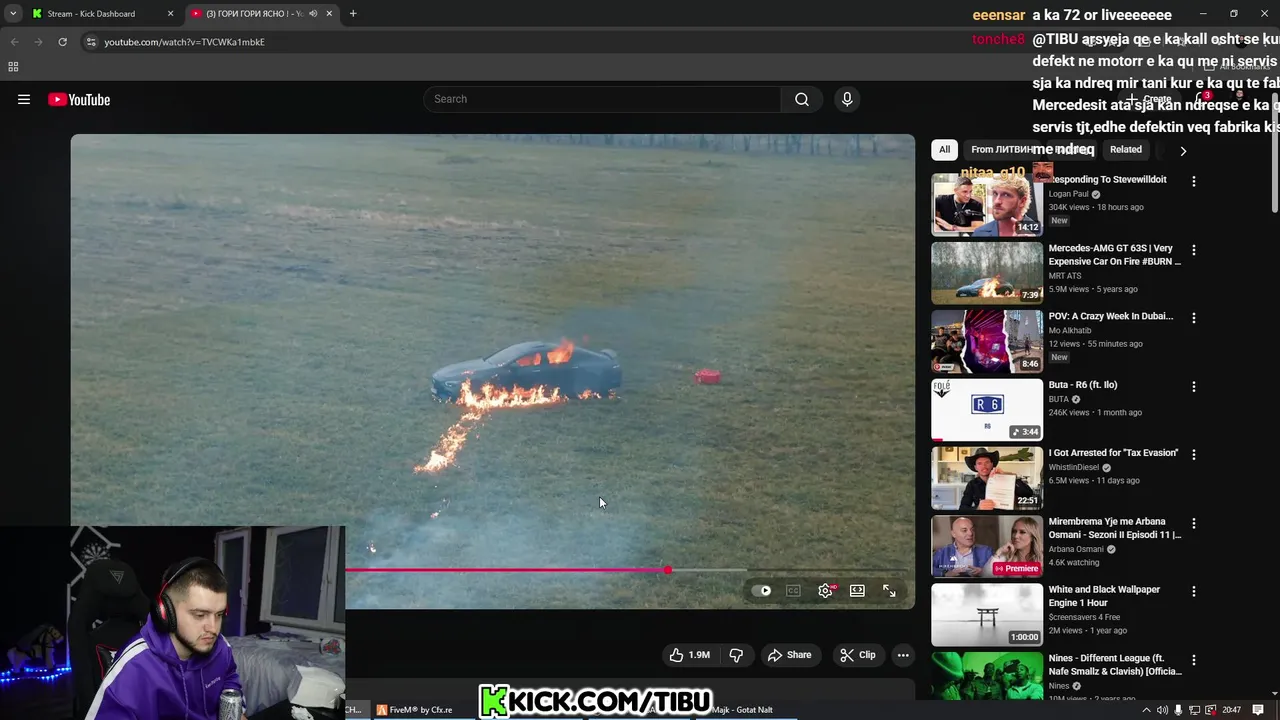
Task: Open options for 'POV: A Crazy Week' video
Action: pyautogui.click(x=1193, y=318)
